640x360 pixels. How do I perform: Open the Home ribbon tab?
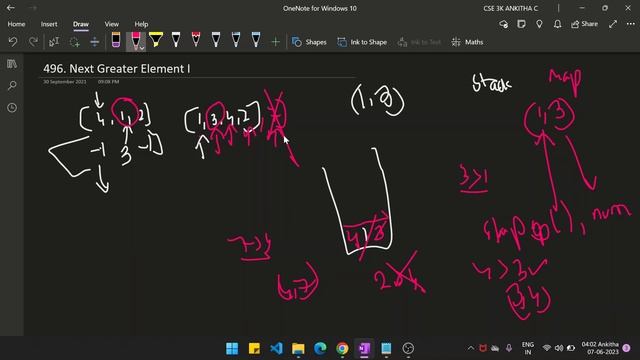point(16,24)
